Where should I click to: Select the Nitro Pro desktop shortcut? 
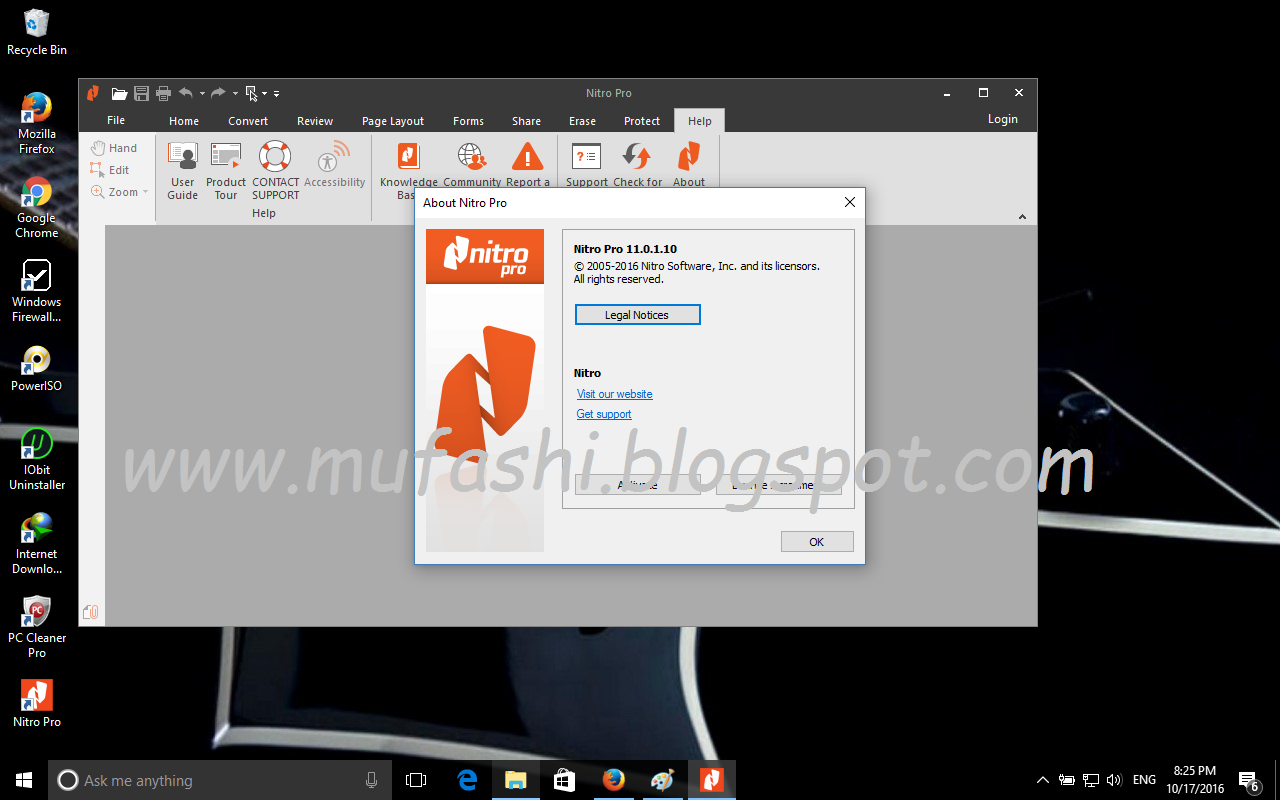click(37, 704)
